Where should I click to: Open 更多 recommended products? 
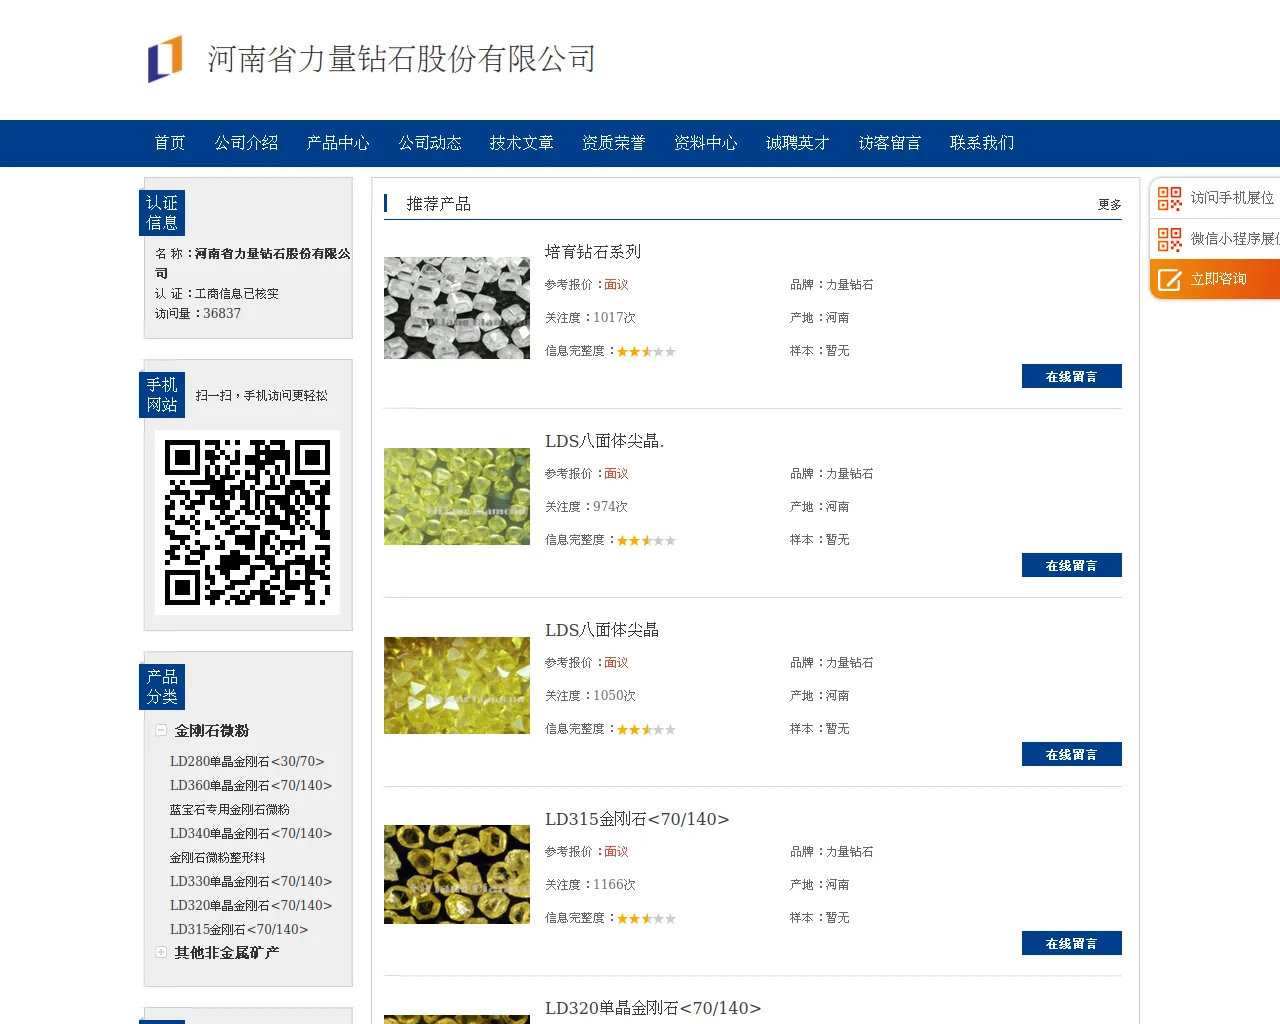(1109, 204)
